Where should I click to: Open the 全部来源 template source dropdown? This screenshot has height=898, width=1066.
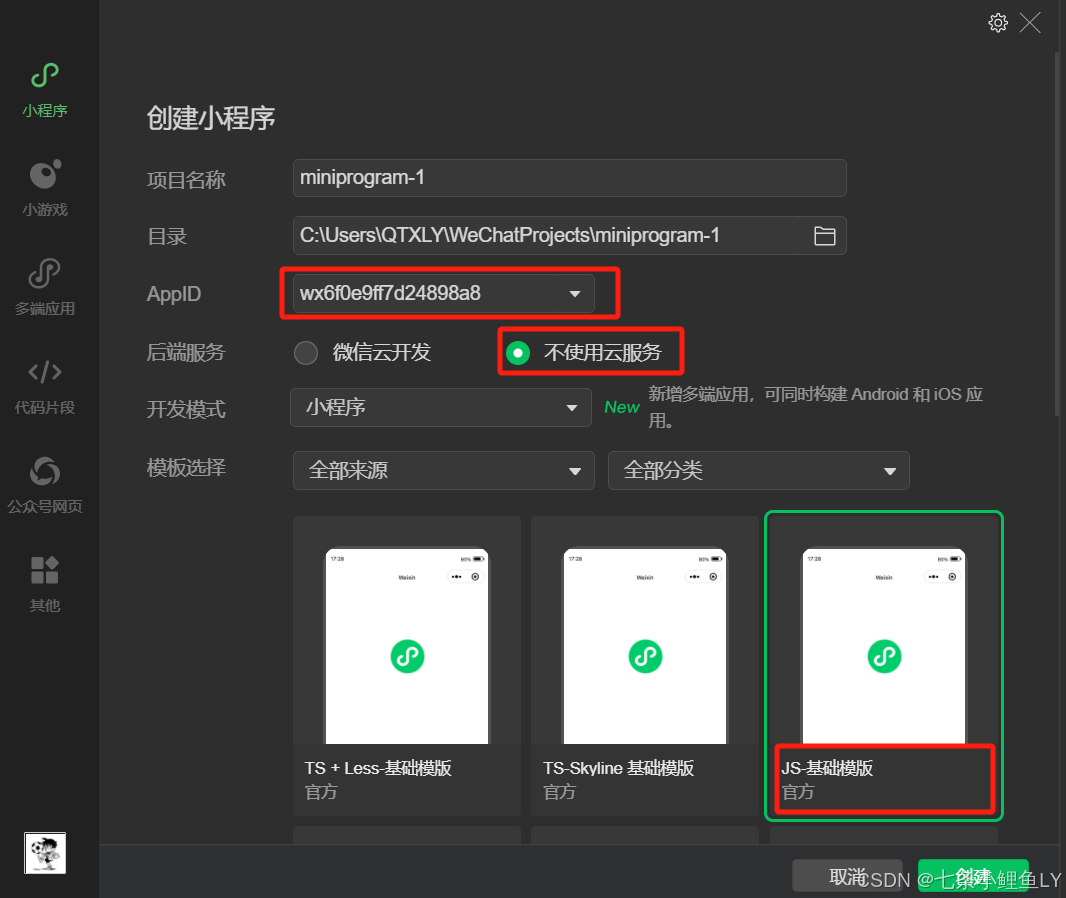tap(443, 470)
